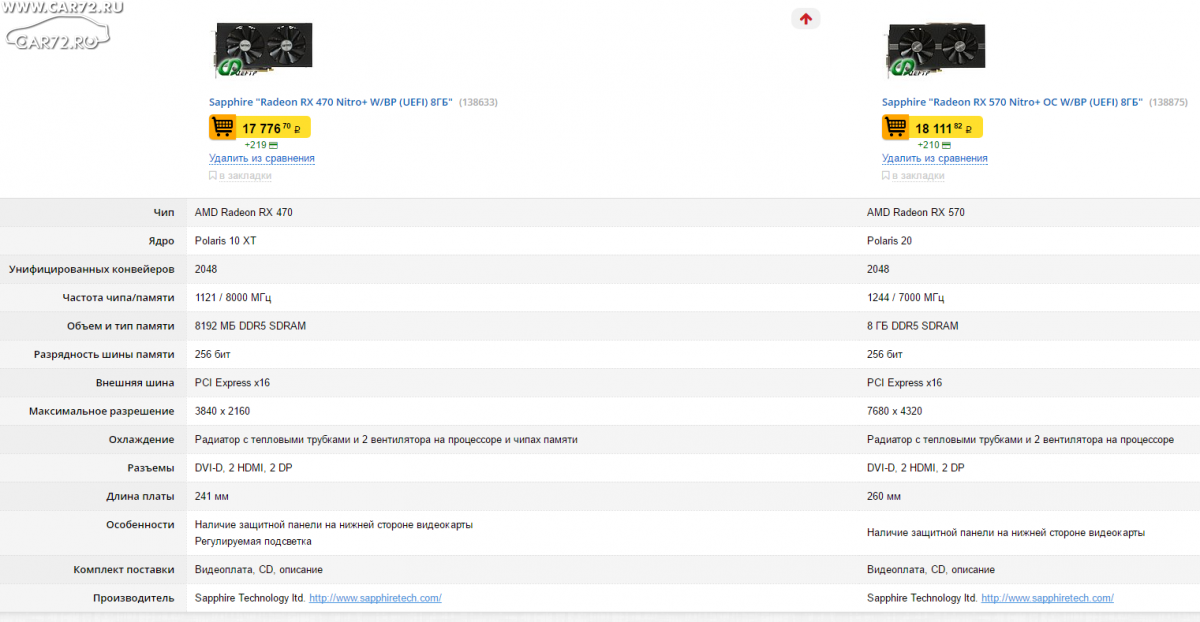Click the "Частота чипа/памяти" row label
Viewport: 1200px width, 622px height.
coord(118,298)
